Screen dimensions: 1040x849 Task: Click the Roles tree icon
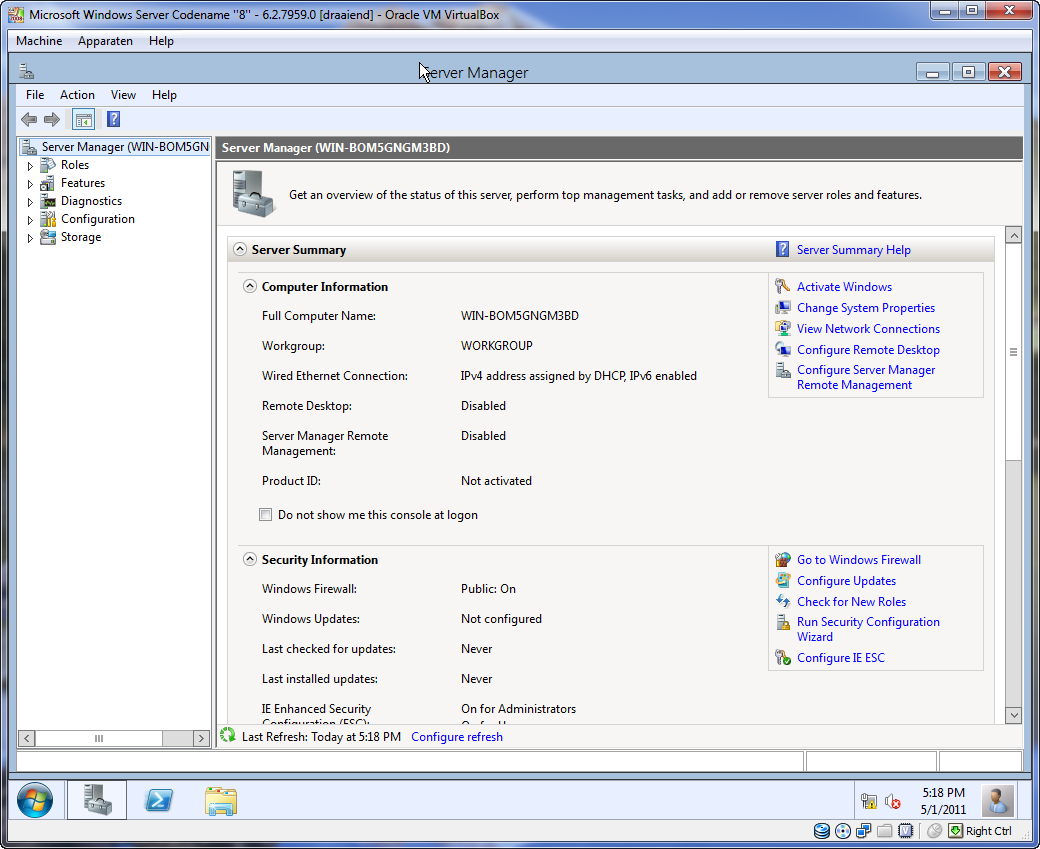(x=48, y=165)
